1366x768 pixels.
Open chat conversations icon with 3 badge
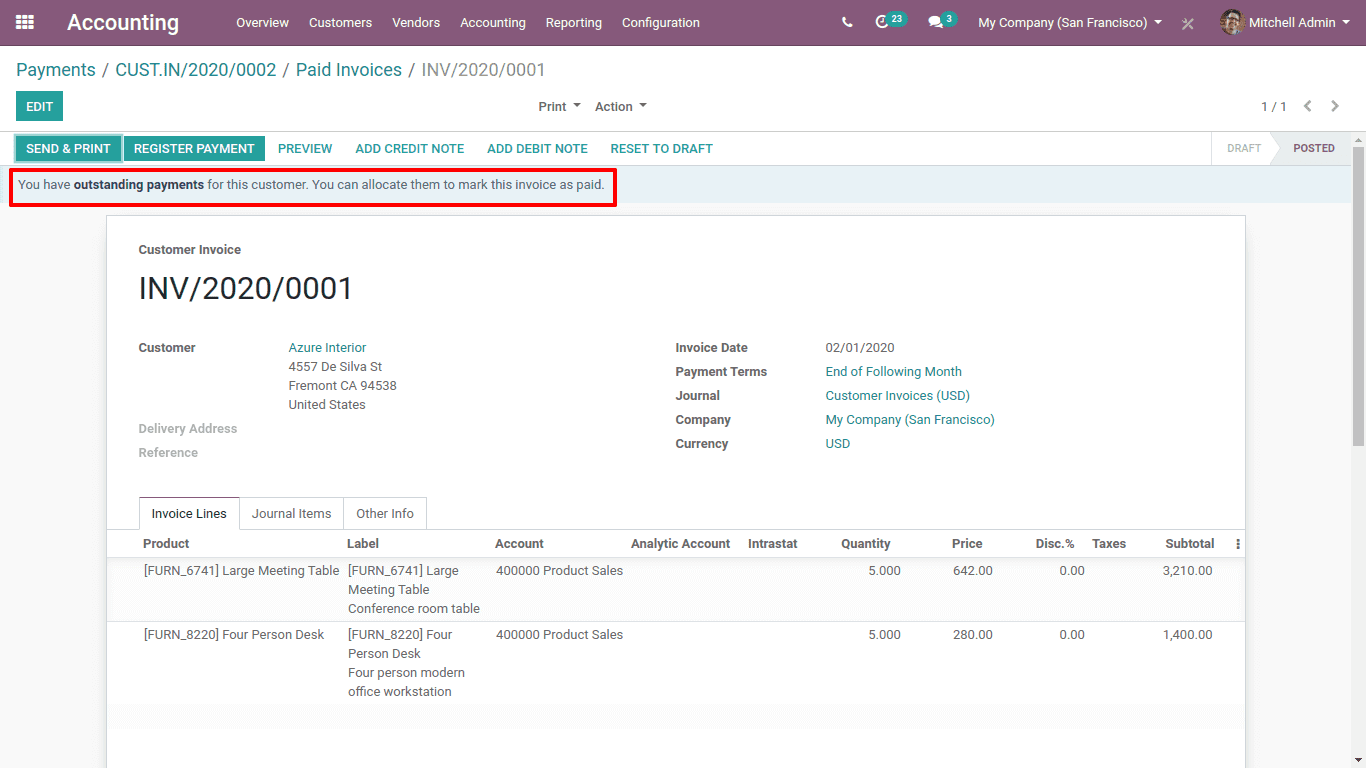942,21
